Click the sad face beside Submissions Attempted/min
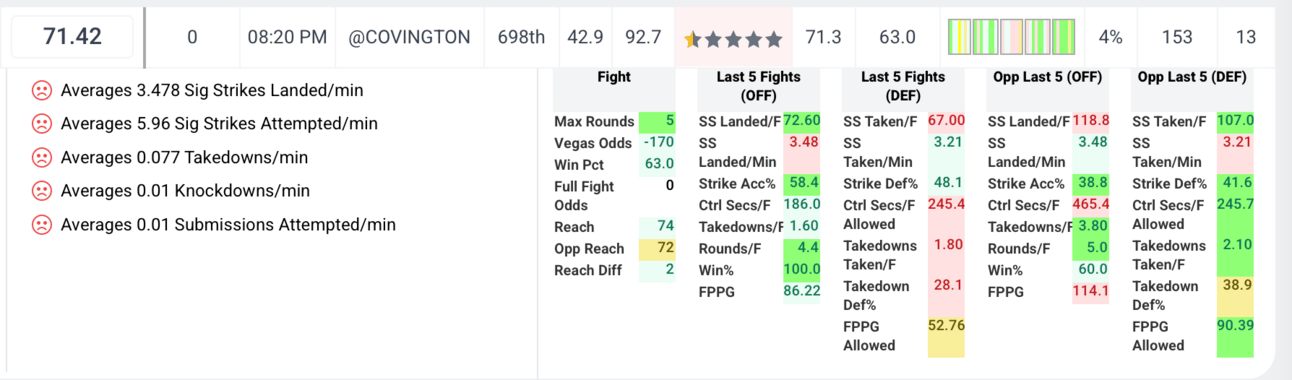Image resolution: width=1292 pixels, height=380 pixels. click(41, 225)
